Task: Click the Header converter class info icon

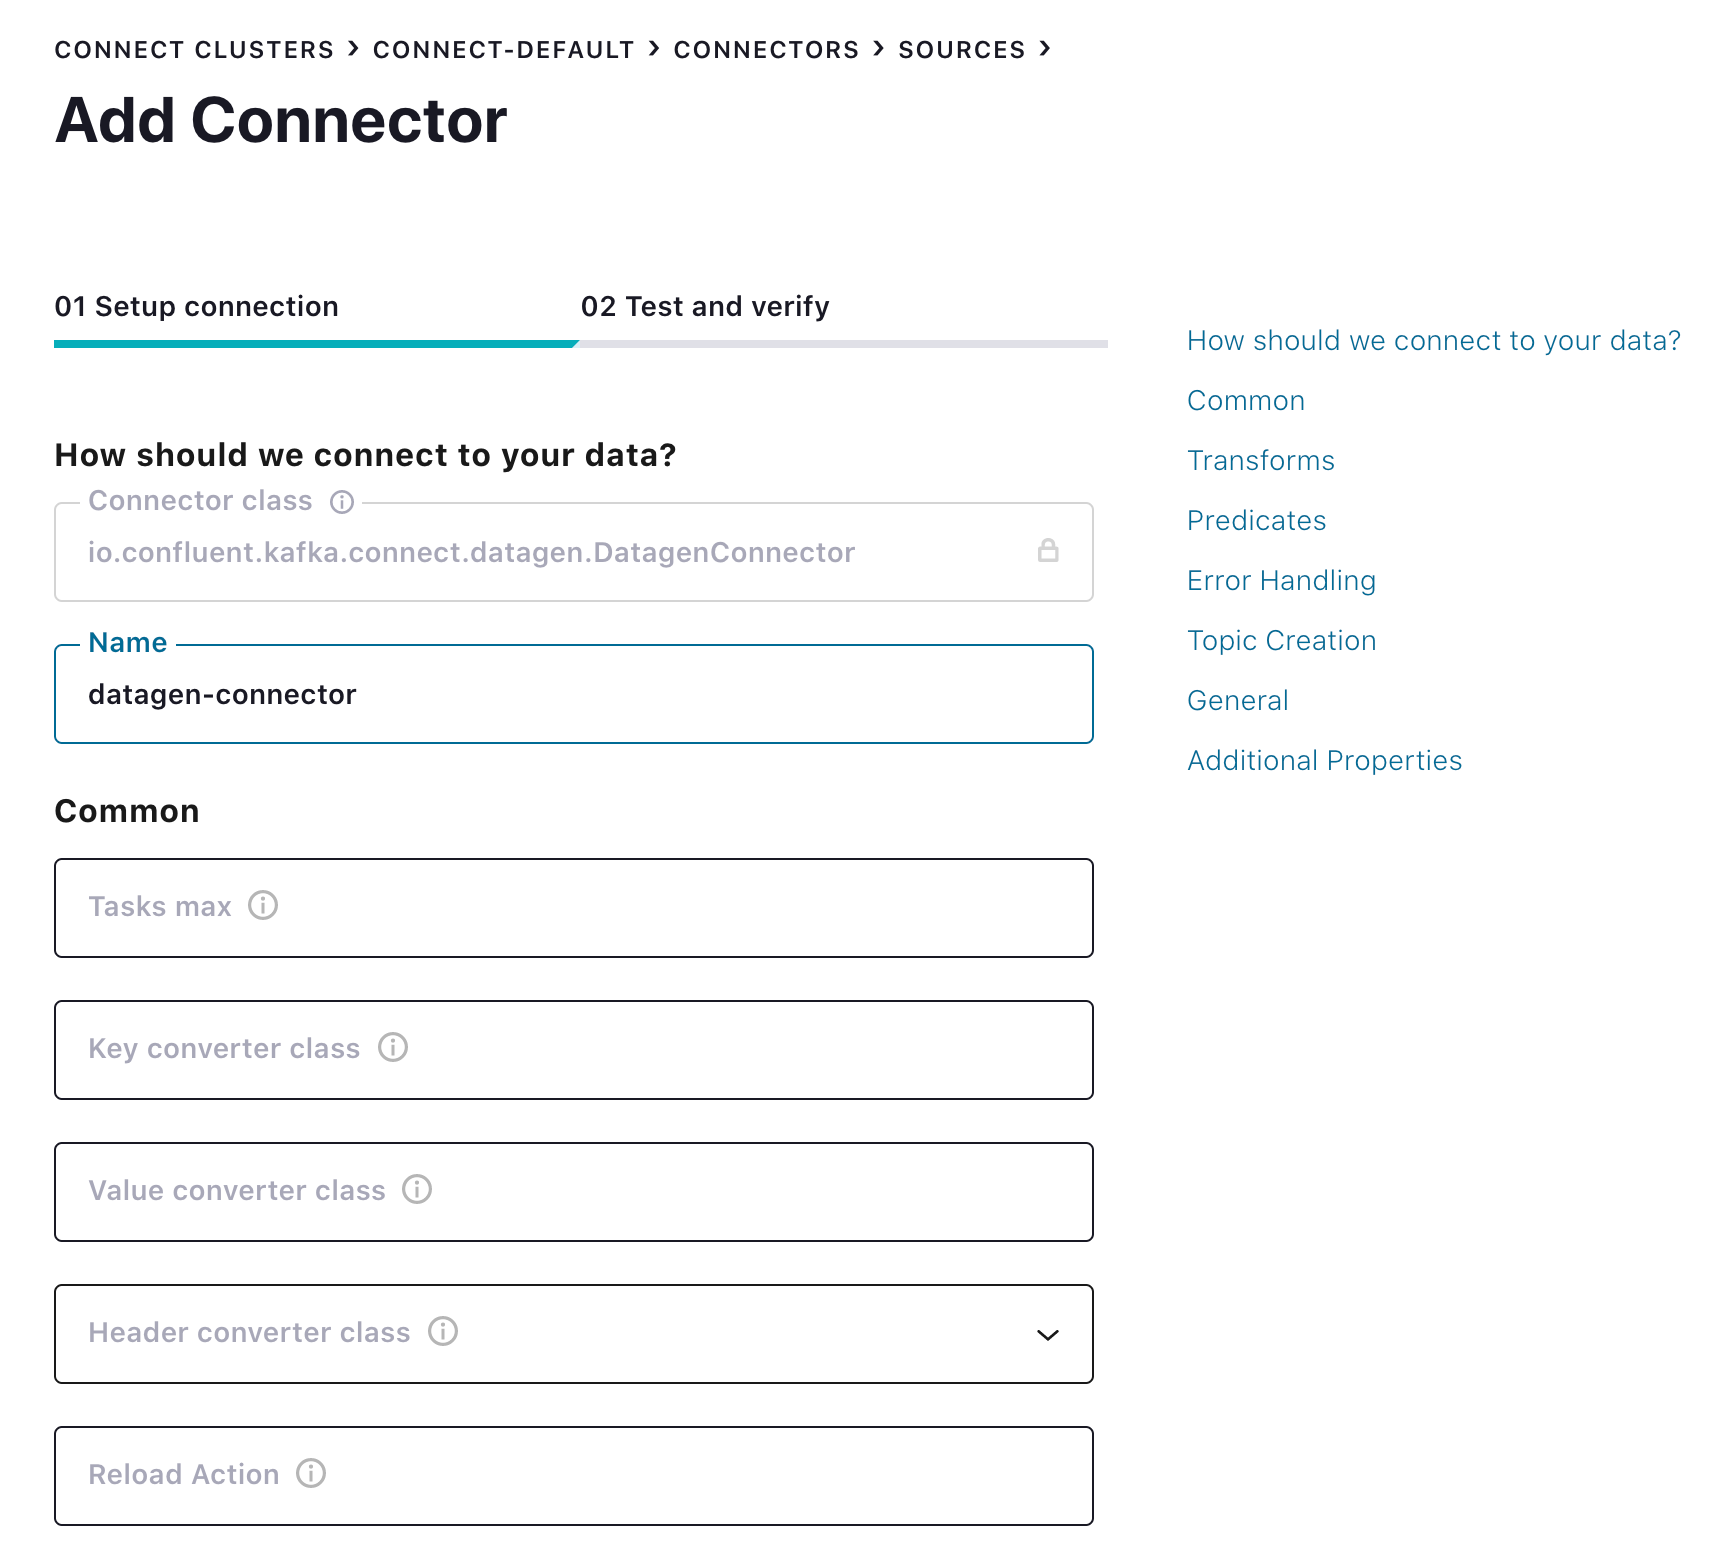Action: (x=443, y=1331)
